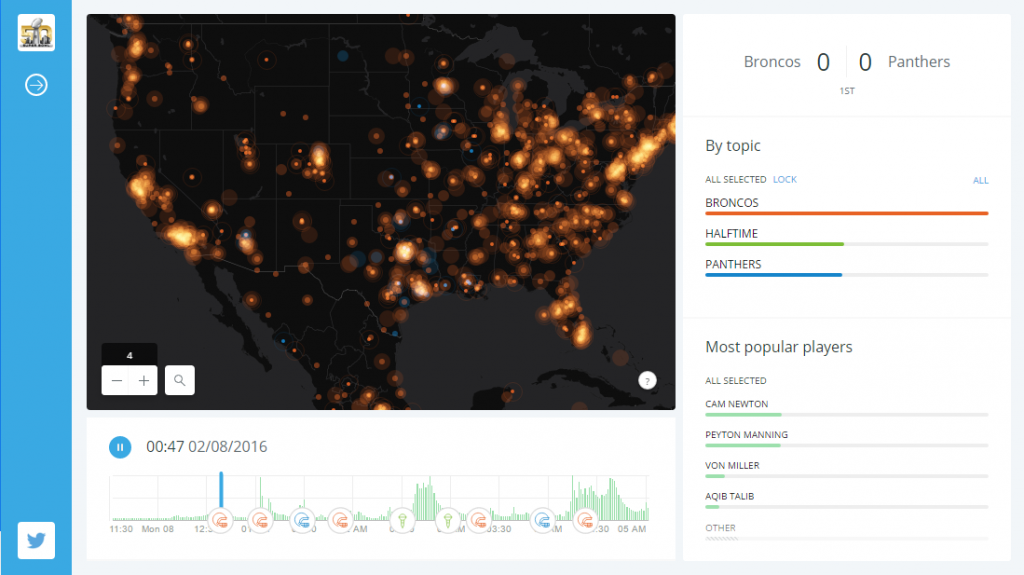The image size is (1024, 575).
Task: Click the first green microphone timeline marker
Action: [402, 520]
